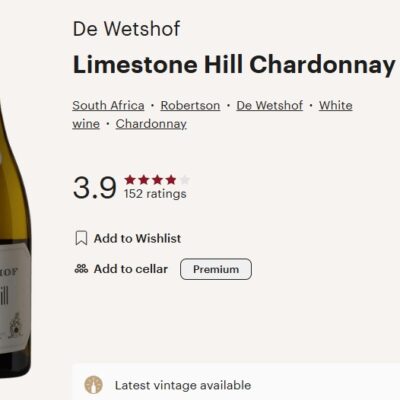Click the fifth grey rating star
The height and width of the screenshot is (400, 400).
click(185, 180)
